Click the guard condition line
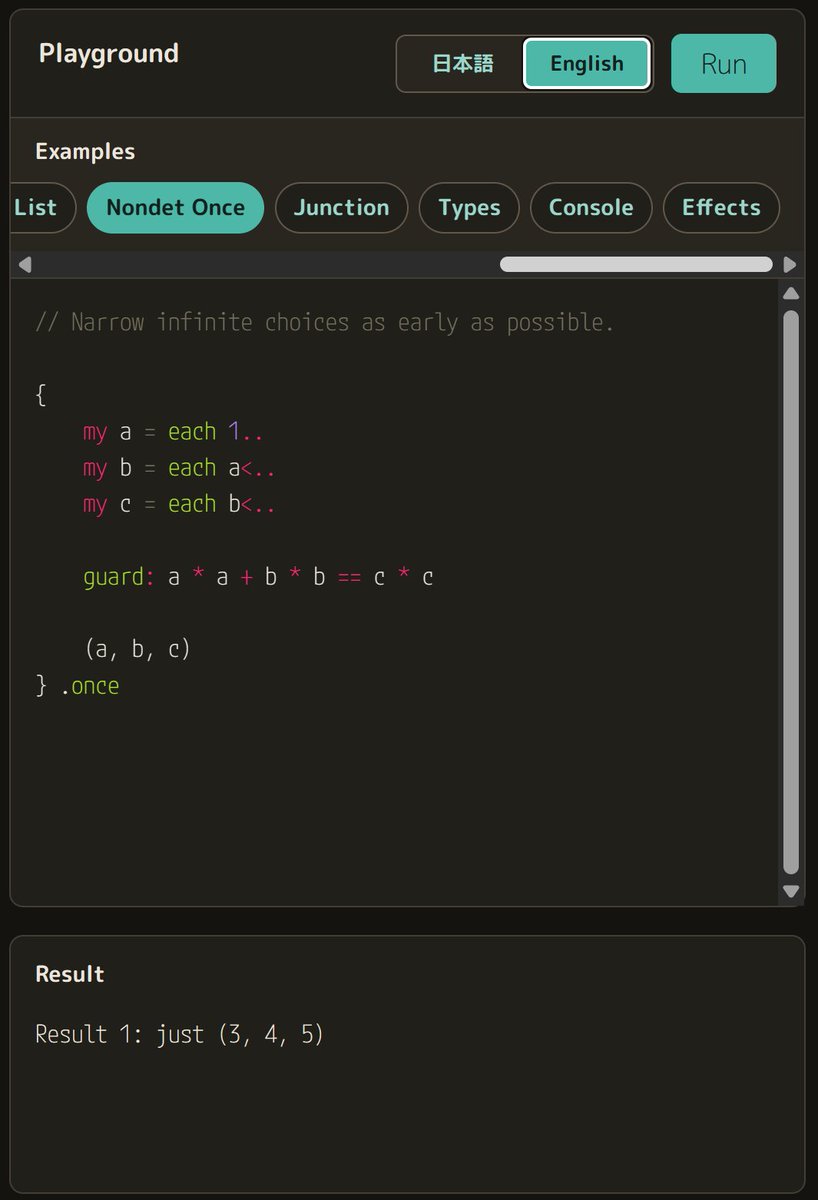Viewport: 818px width, 1200px height. pyautogui.click(x=258, y=577)
